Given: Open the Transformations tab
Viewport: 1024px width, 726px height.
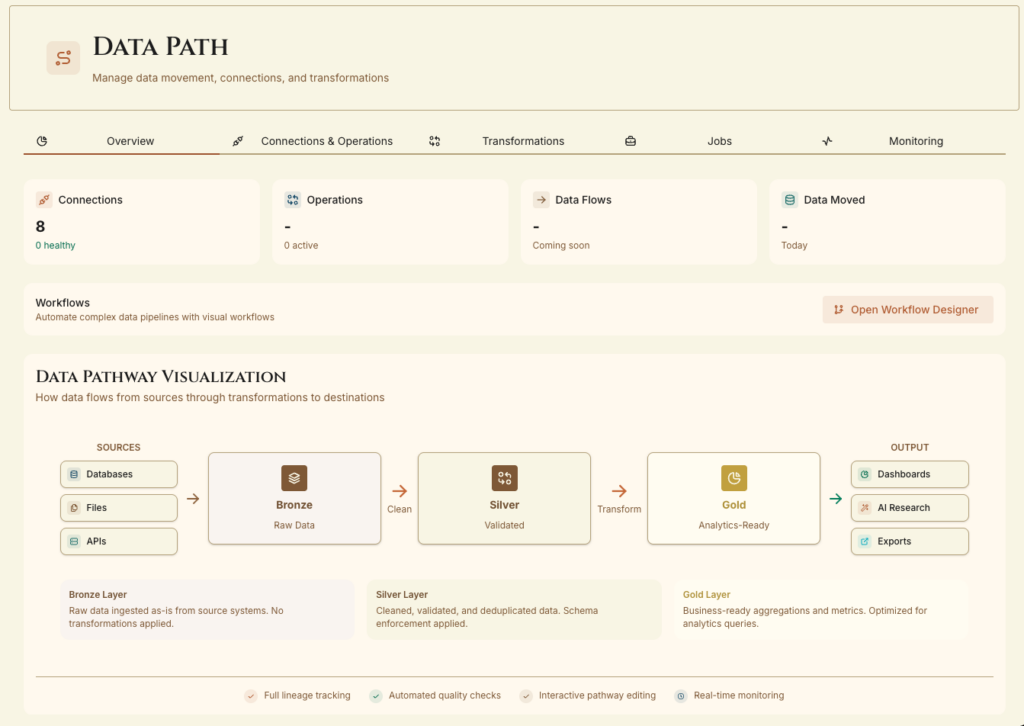Looking at the screenshot, I should point(522,141).
